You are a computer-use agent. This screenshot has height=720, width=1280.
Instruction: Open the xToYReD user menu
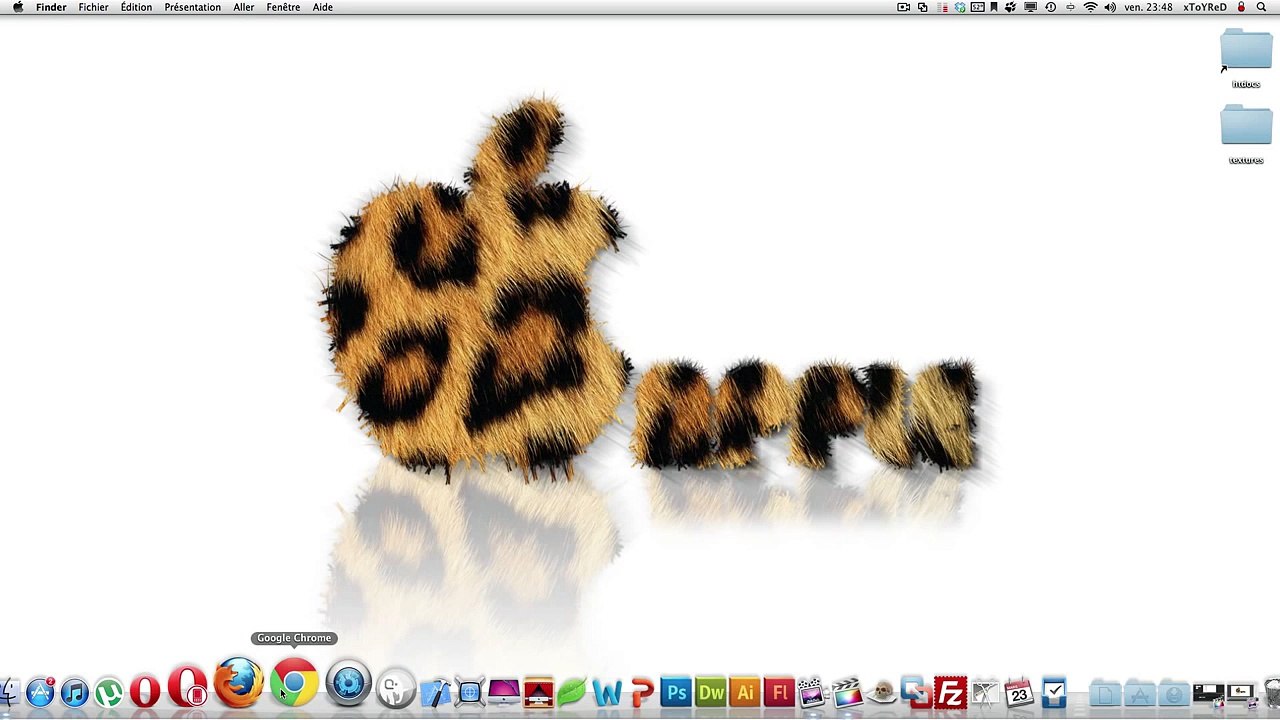coord(1205,7)
